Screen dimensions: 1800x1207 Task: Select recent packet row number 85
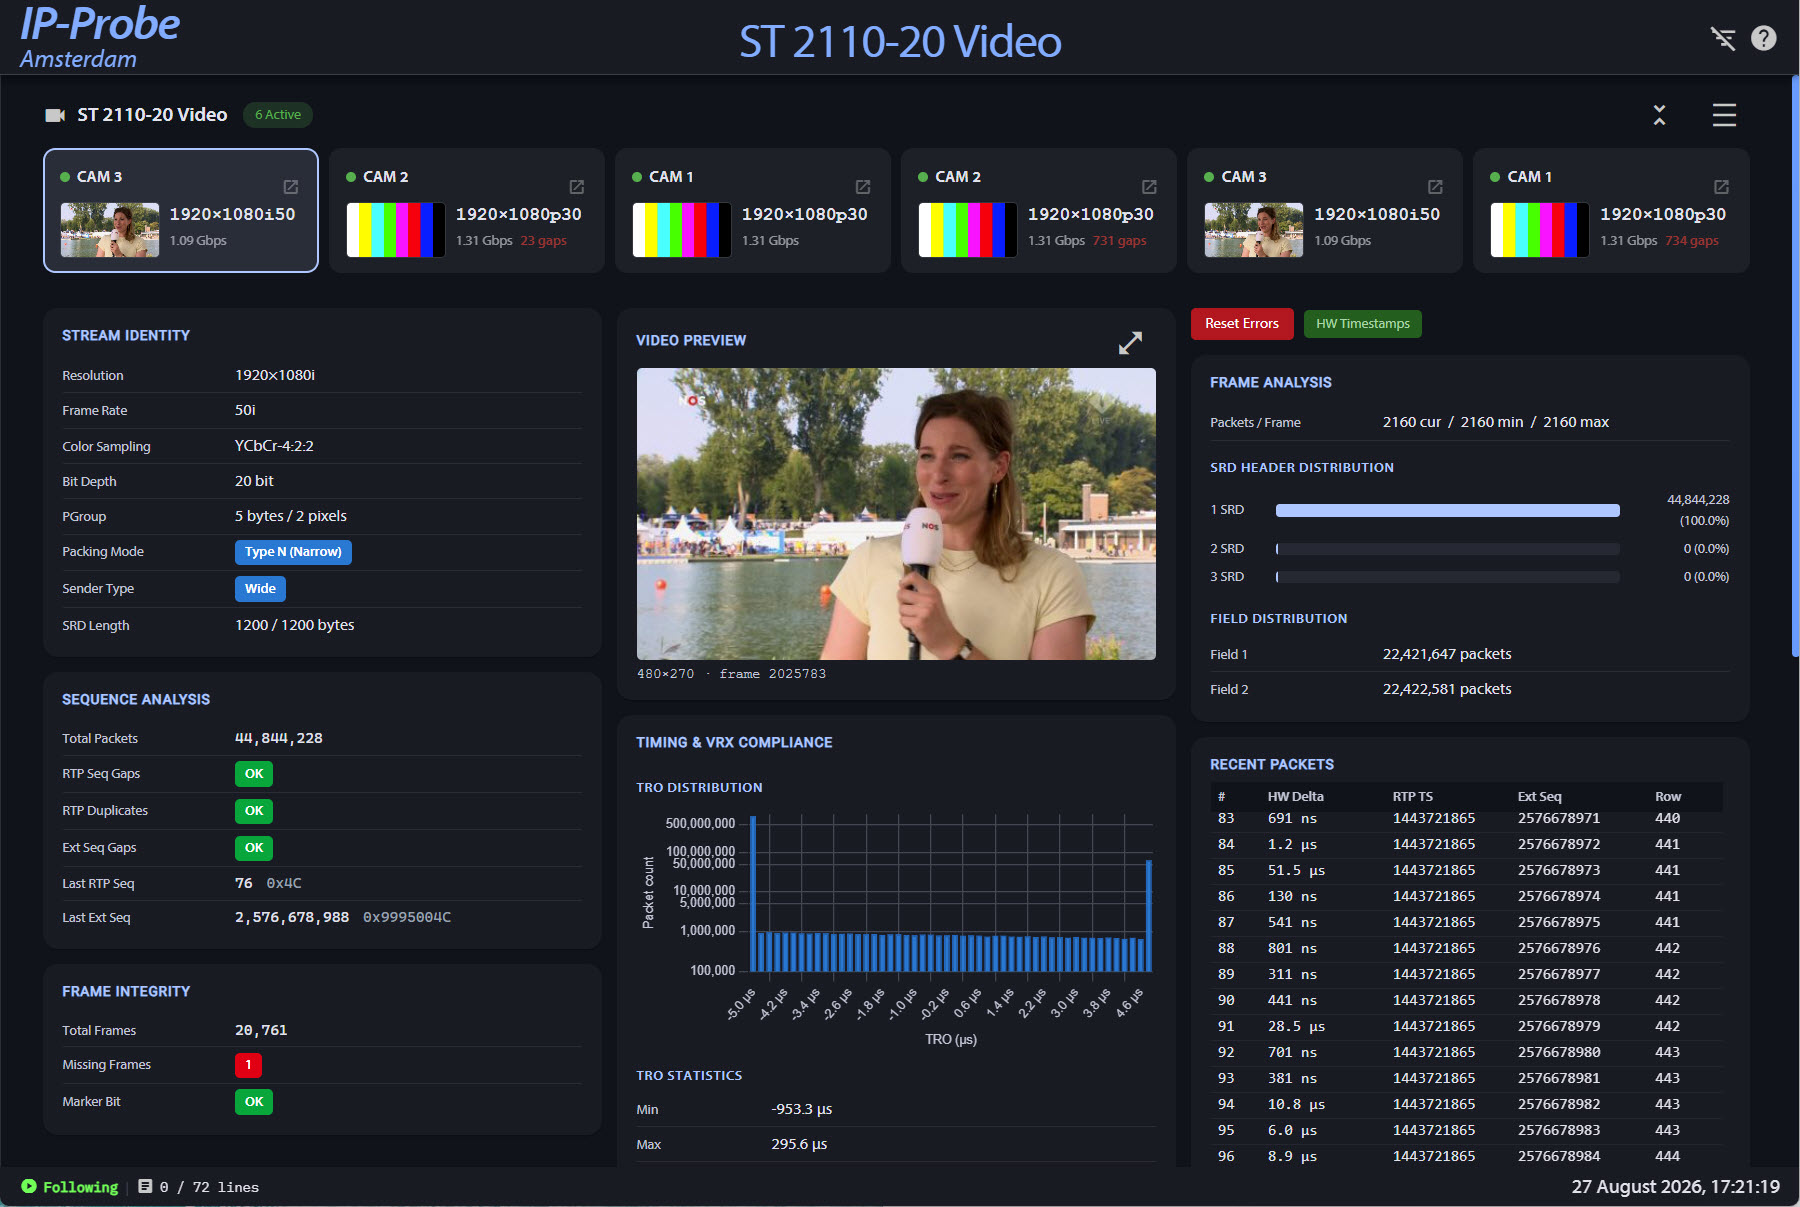click(x=1467, y=871)
